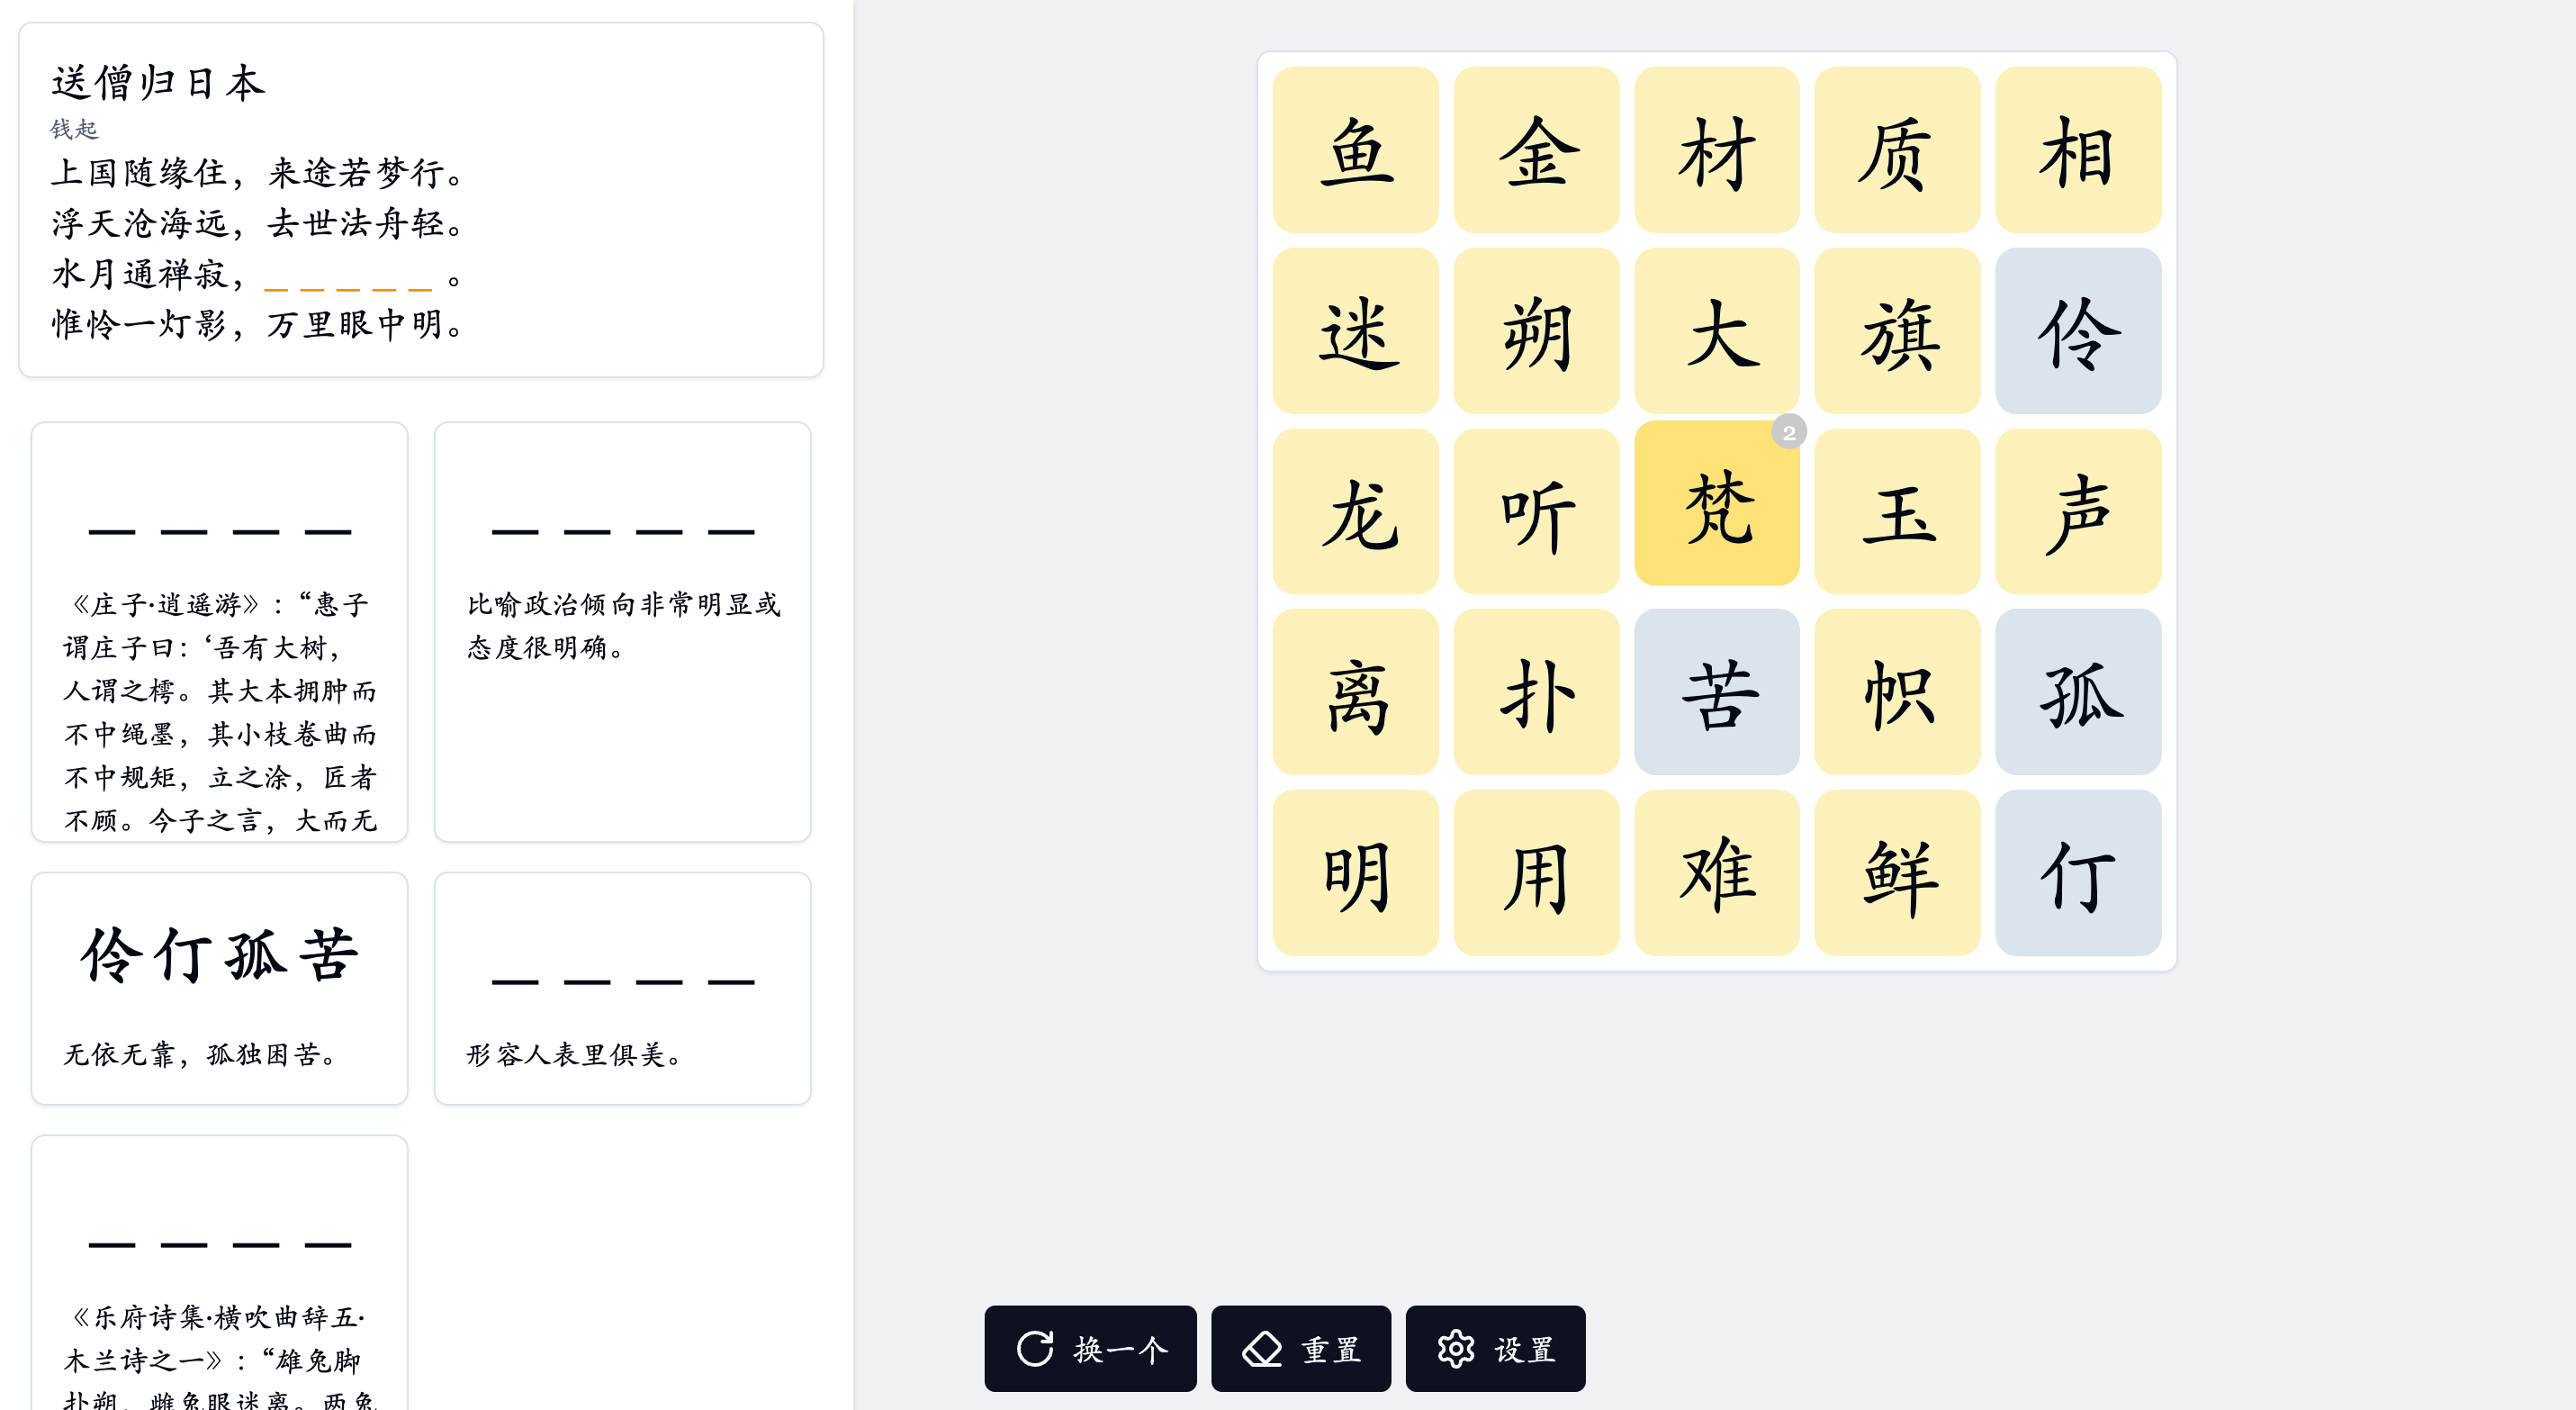Pick the 龙 tile in the grid

point(1355,511)
